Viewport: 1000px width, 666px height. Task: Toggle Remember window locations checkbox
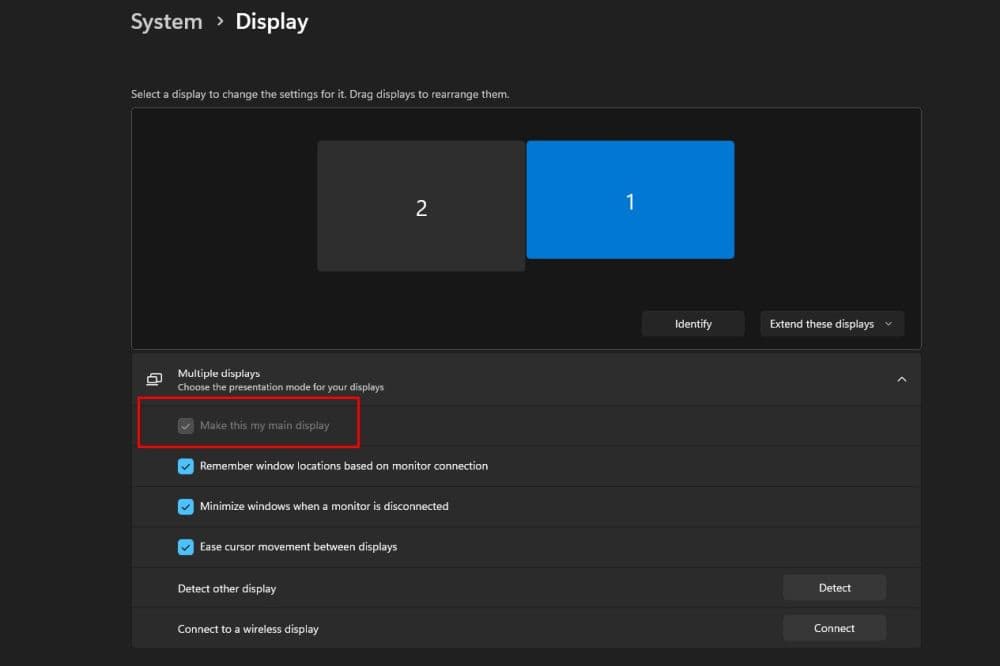[x=185, y=466]
